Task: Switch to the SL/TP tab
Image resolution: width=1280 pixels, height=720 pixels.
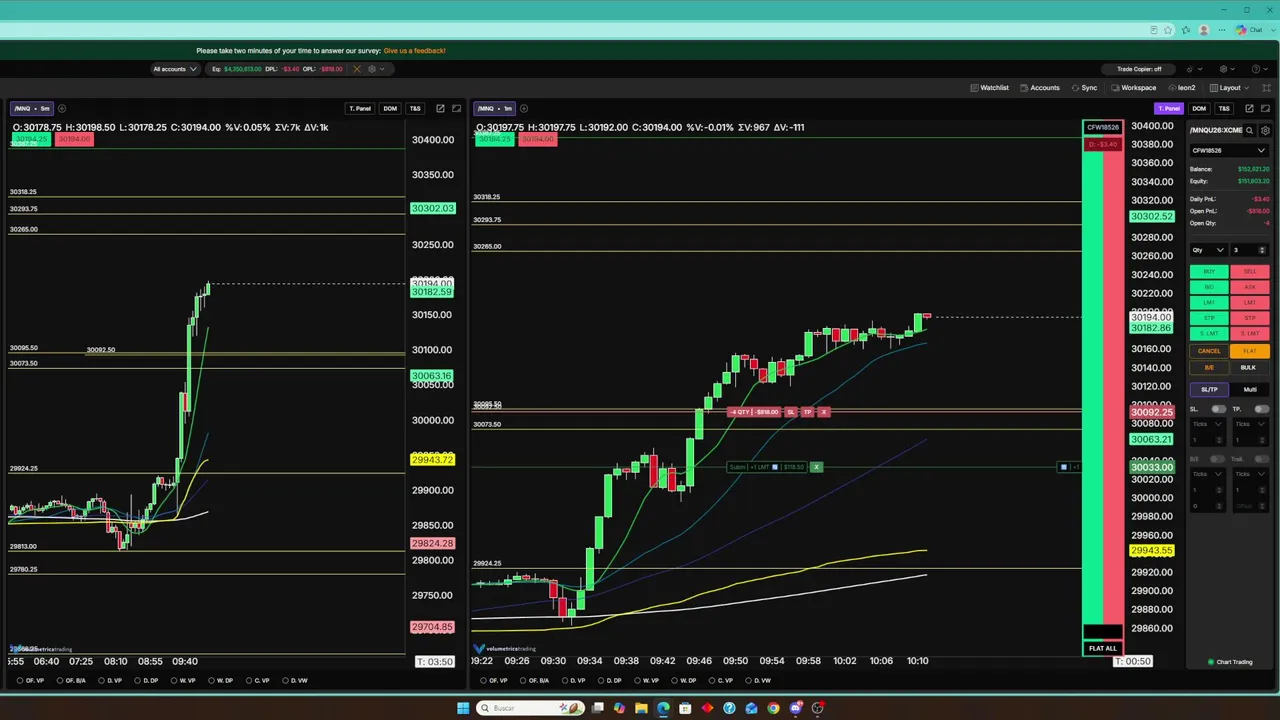Action: point(1209,389)
